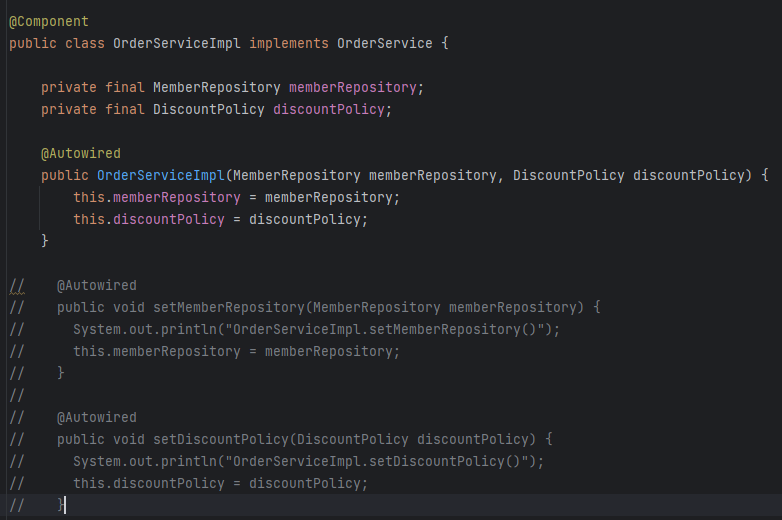Viewport: 782px width, 520px height.
Task: Click the OrderService interface name after implements
Action: pyautogui.click(x=385, y=43)
